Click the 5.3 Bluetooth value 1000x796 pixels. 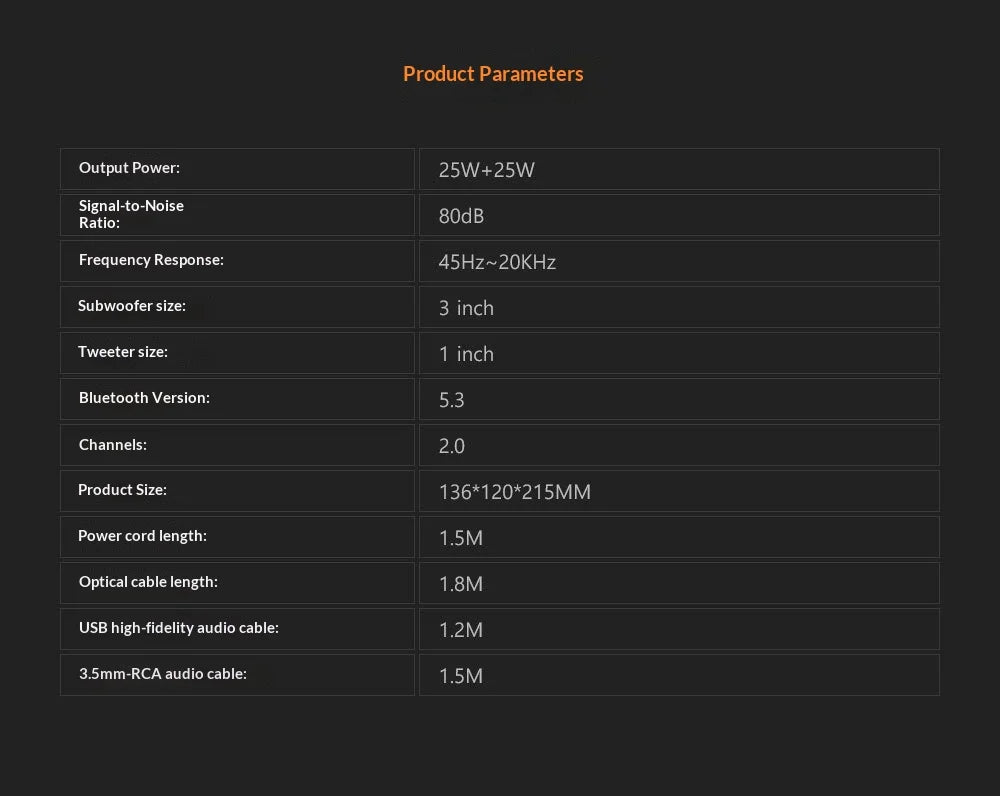(x=452, y=400)
